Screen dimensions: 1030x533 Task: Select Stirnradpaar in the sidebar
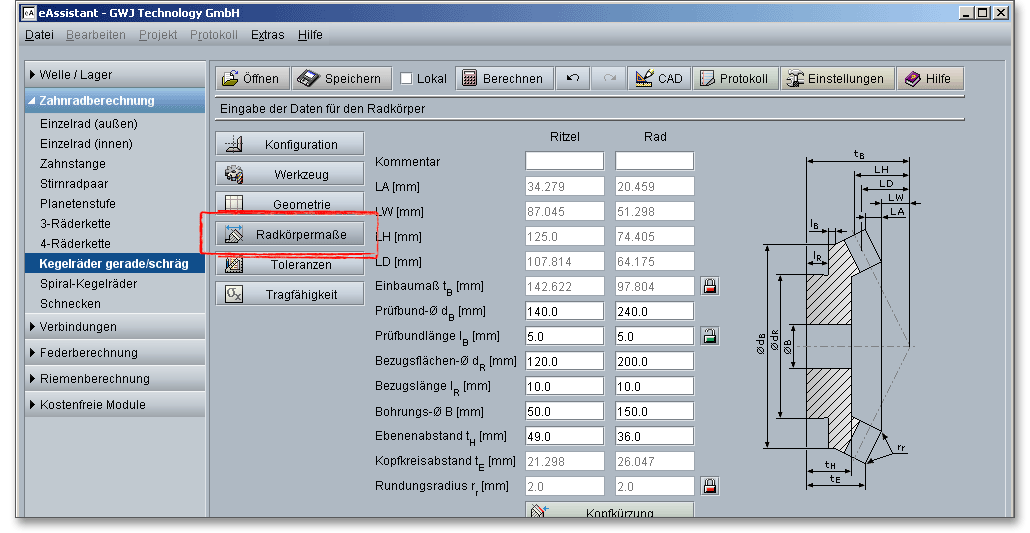[x=74, y=184]
